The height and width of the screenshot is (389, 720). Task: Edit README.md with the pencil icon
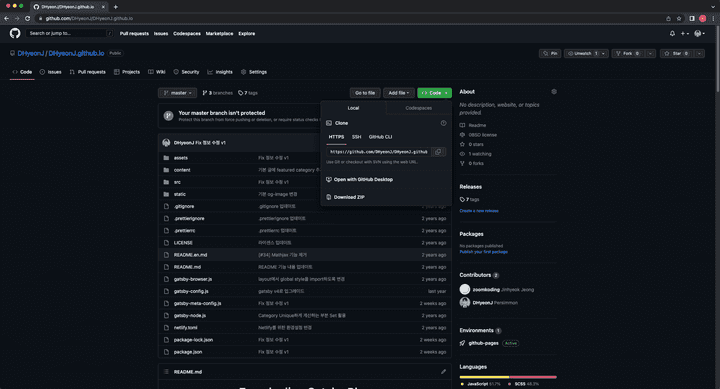[x=443, y=372]
